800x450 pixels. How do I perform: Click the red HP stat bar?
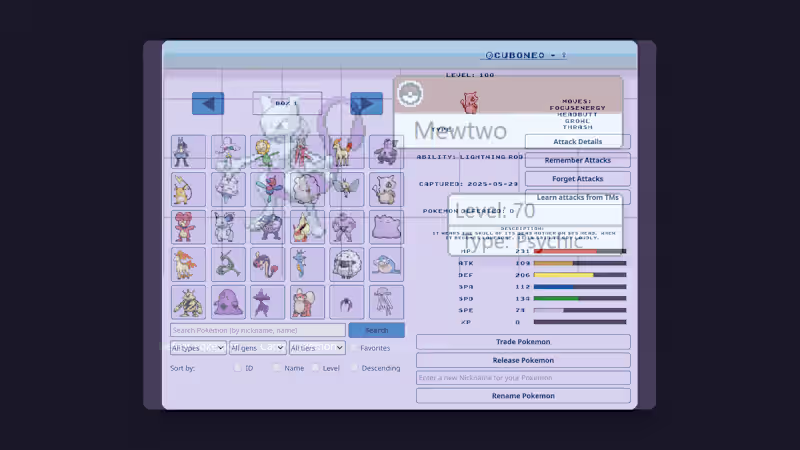pos(580,251)
